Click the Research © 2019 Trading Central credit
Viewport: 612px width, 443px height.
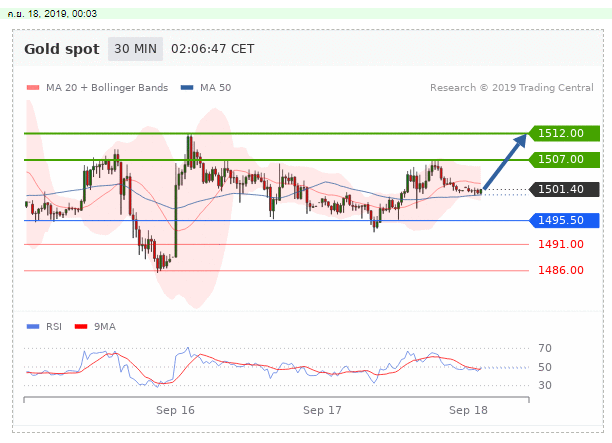pyautogui.click(x=512, y=88)
